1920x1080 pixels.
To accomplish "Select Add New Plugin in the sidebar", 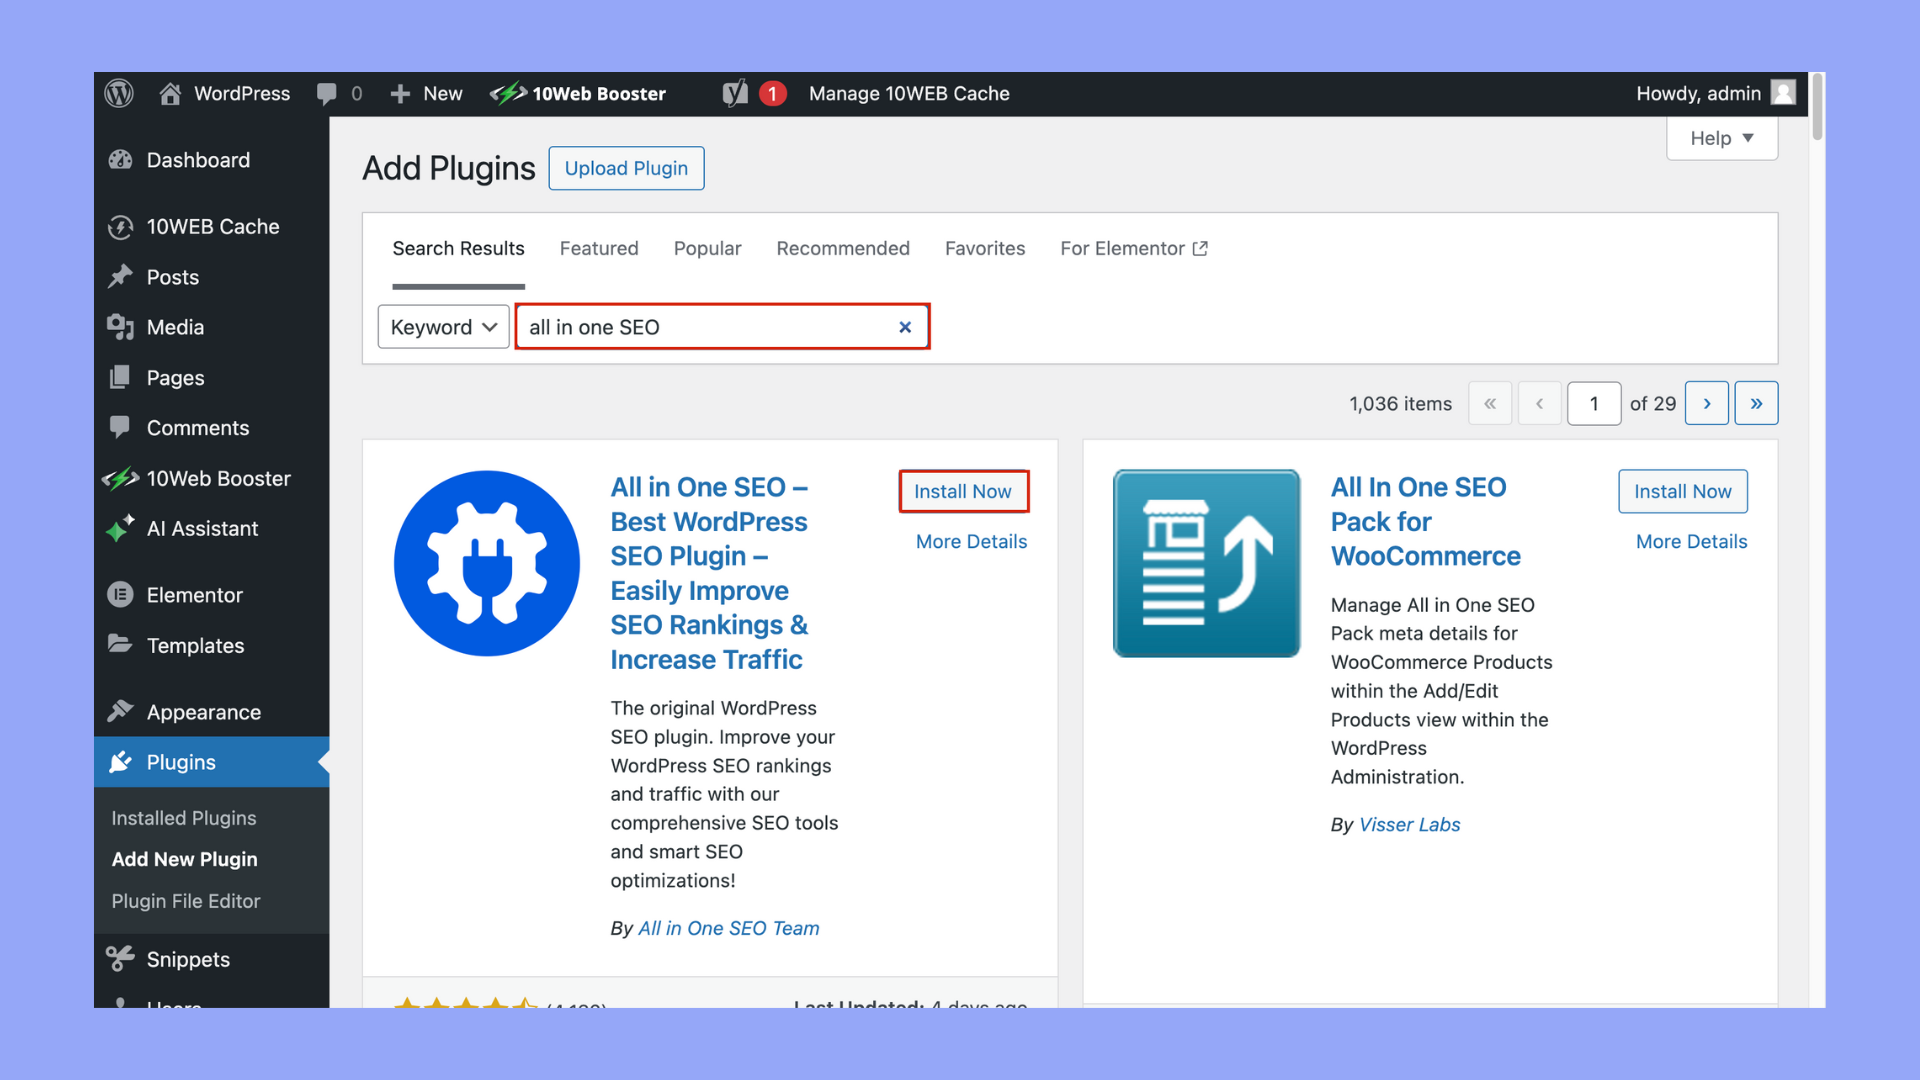I will click(x=184, y=859).
